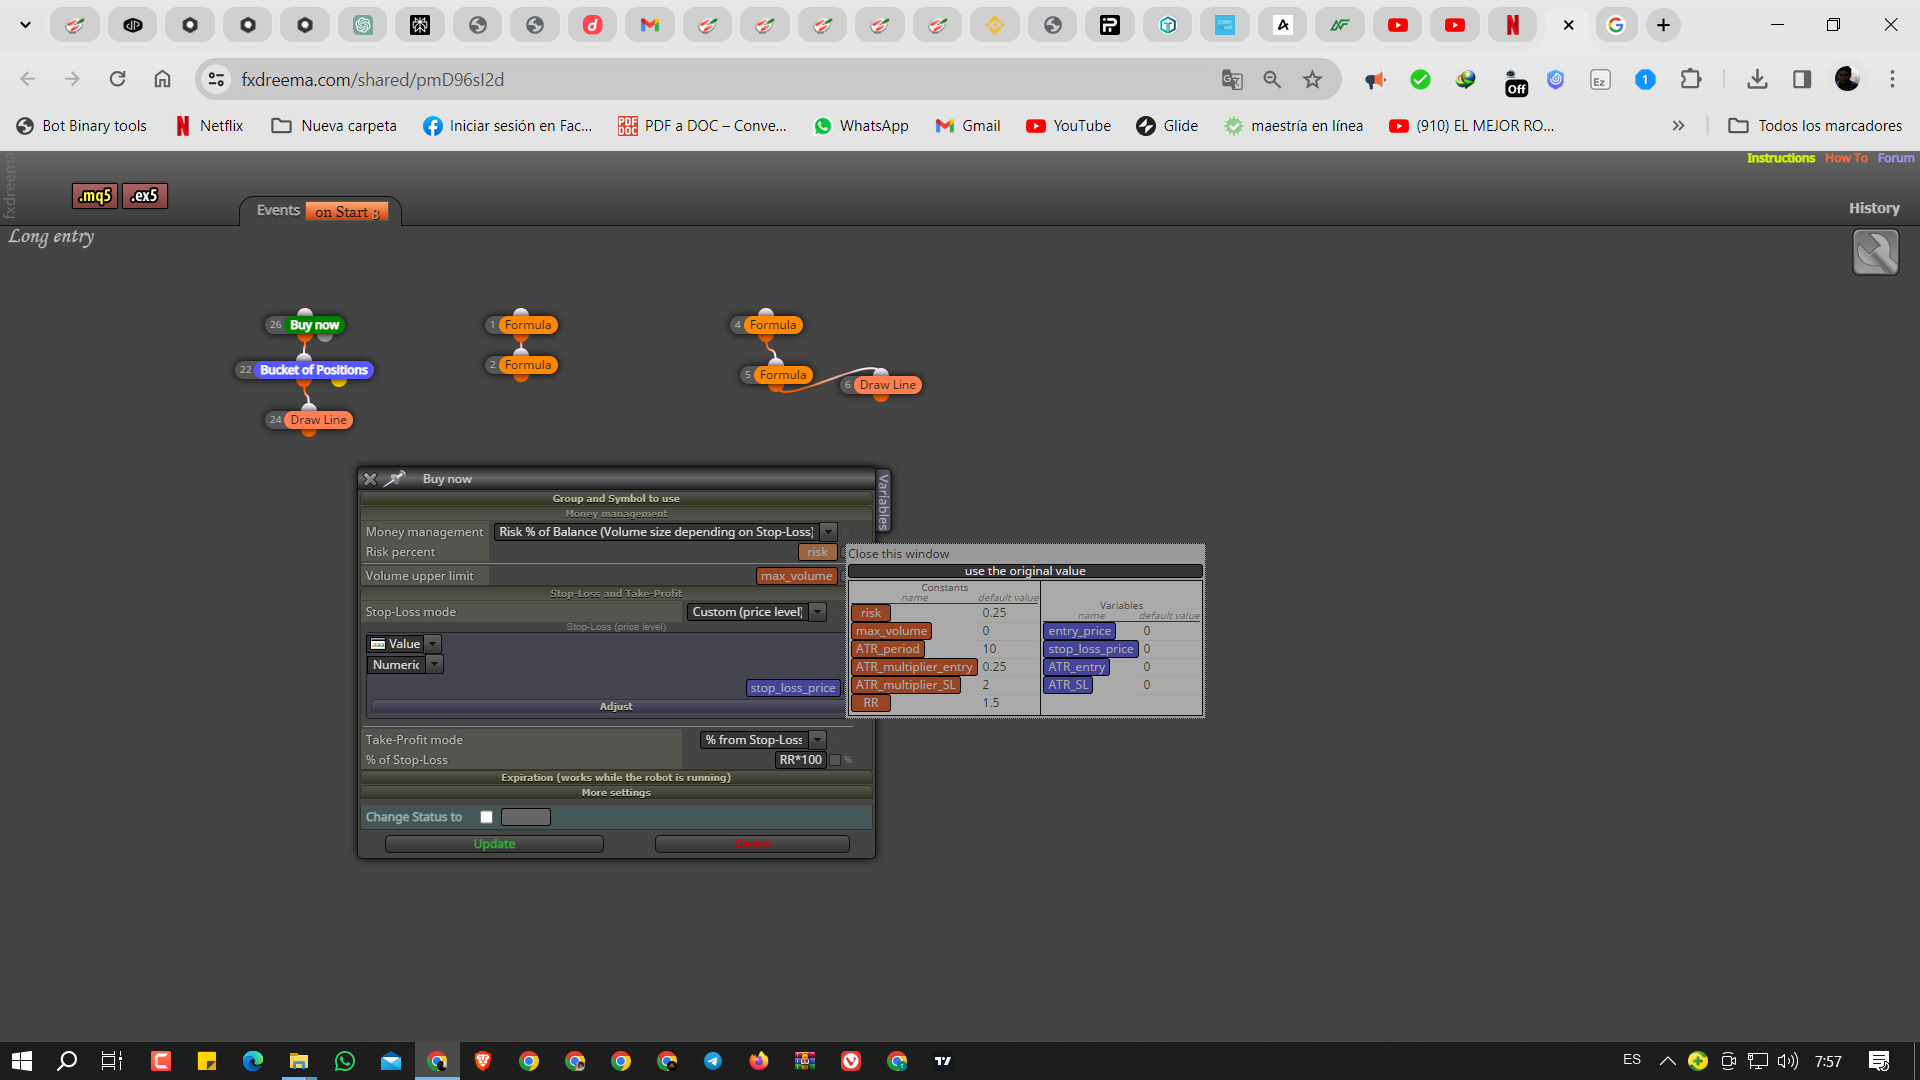The height and width of the screenshot is (1080, 1920).
Task: Open Telegram from the taskbar
Action: [713, 1061]
